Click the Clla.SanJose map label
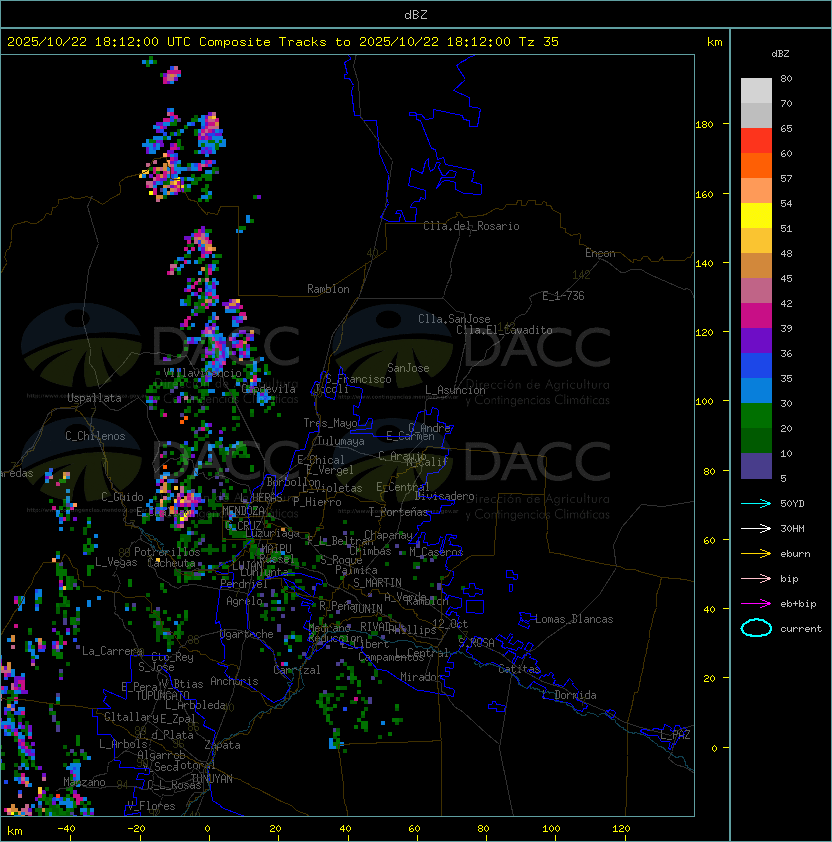832x842 pixels. (454, 319)
